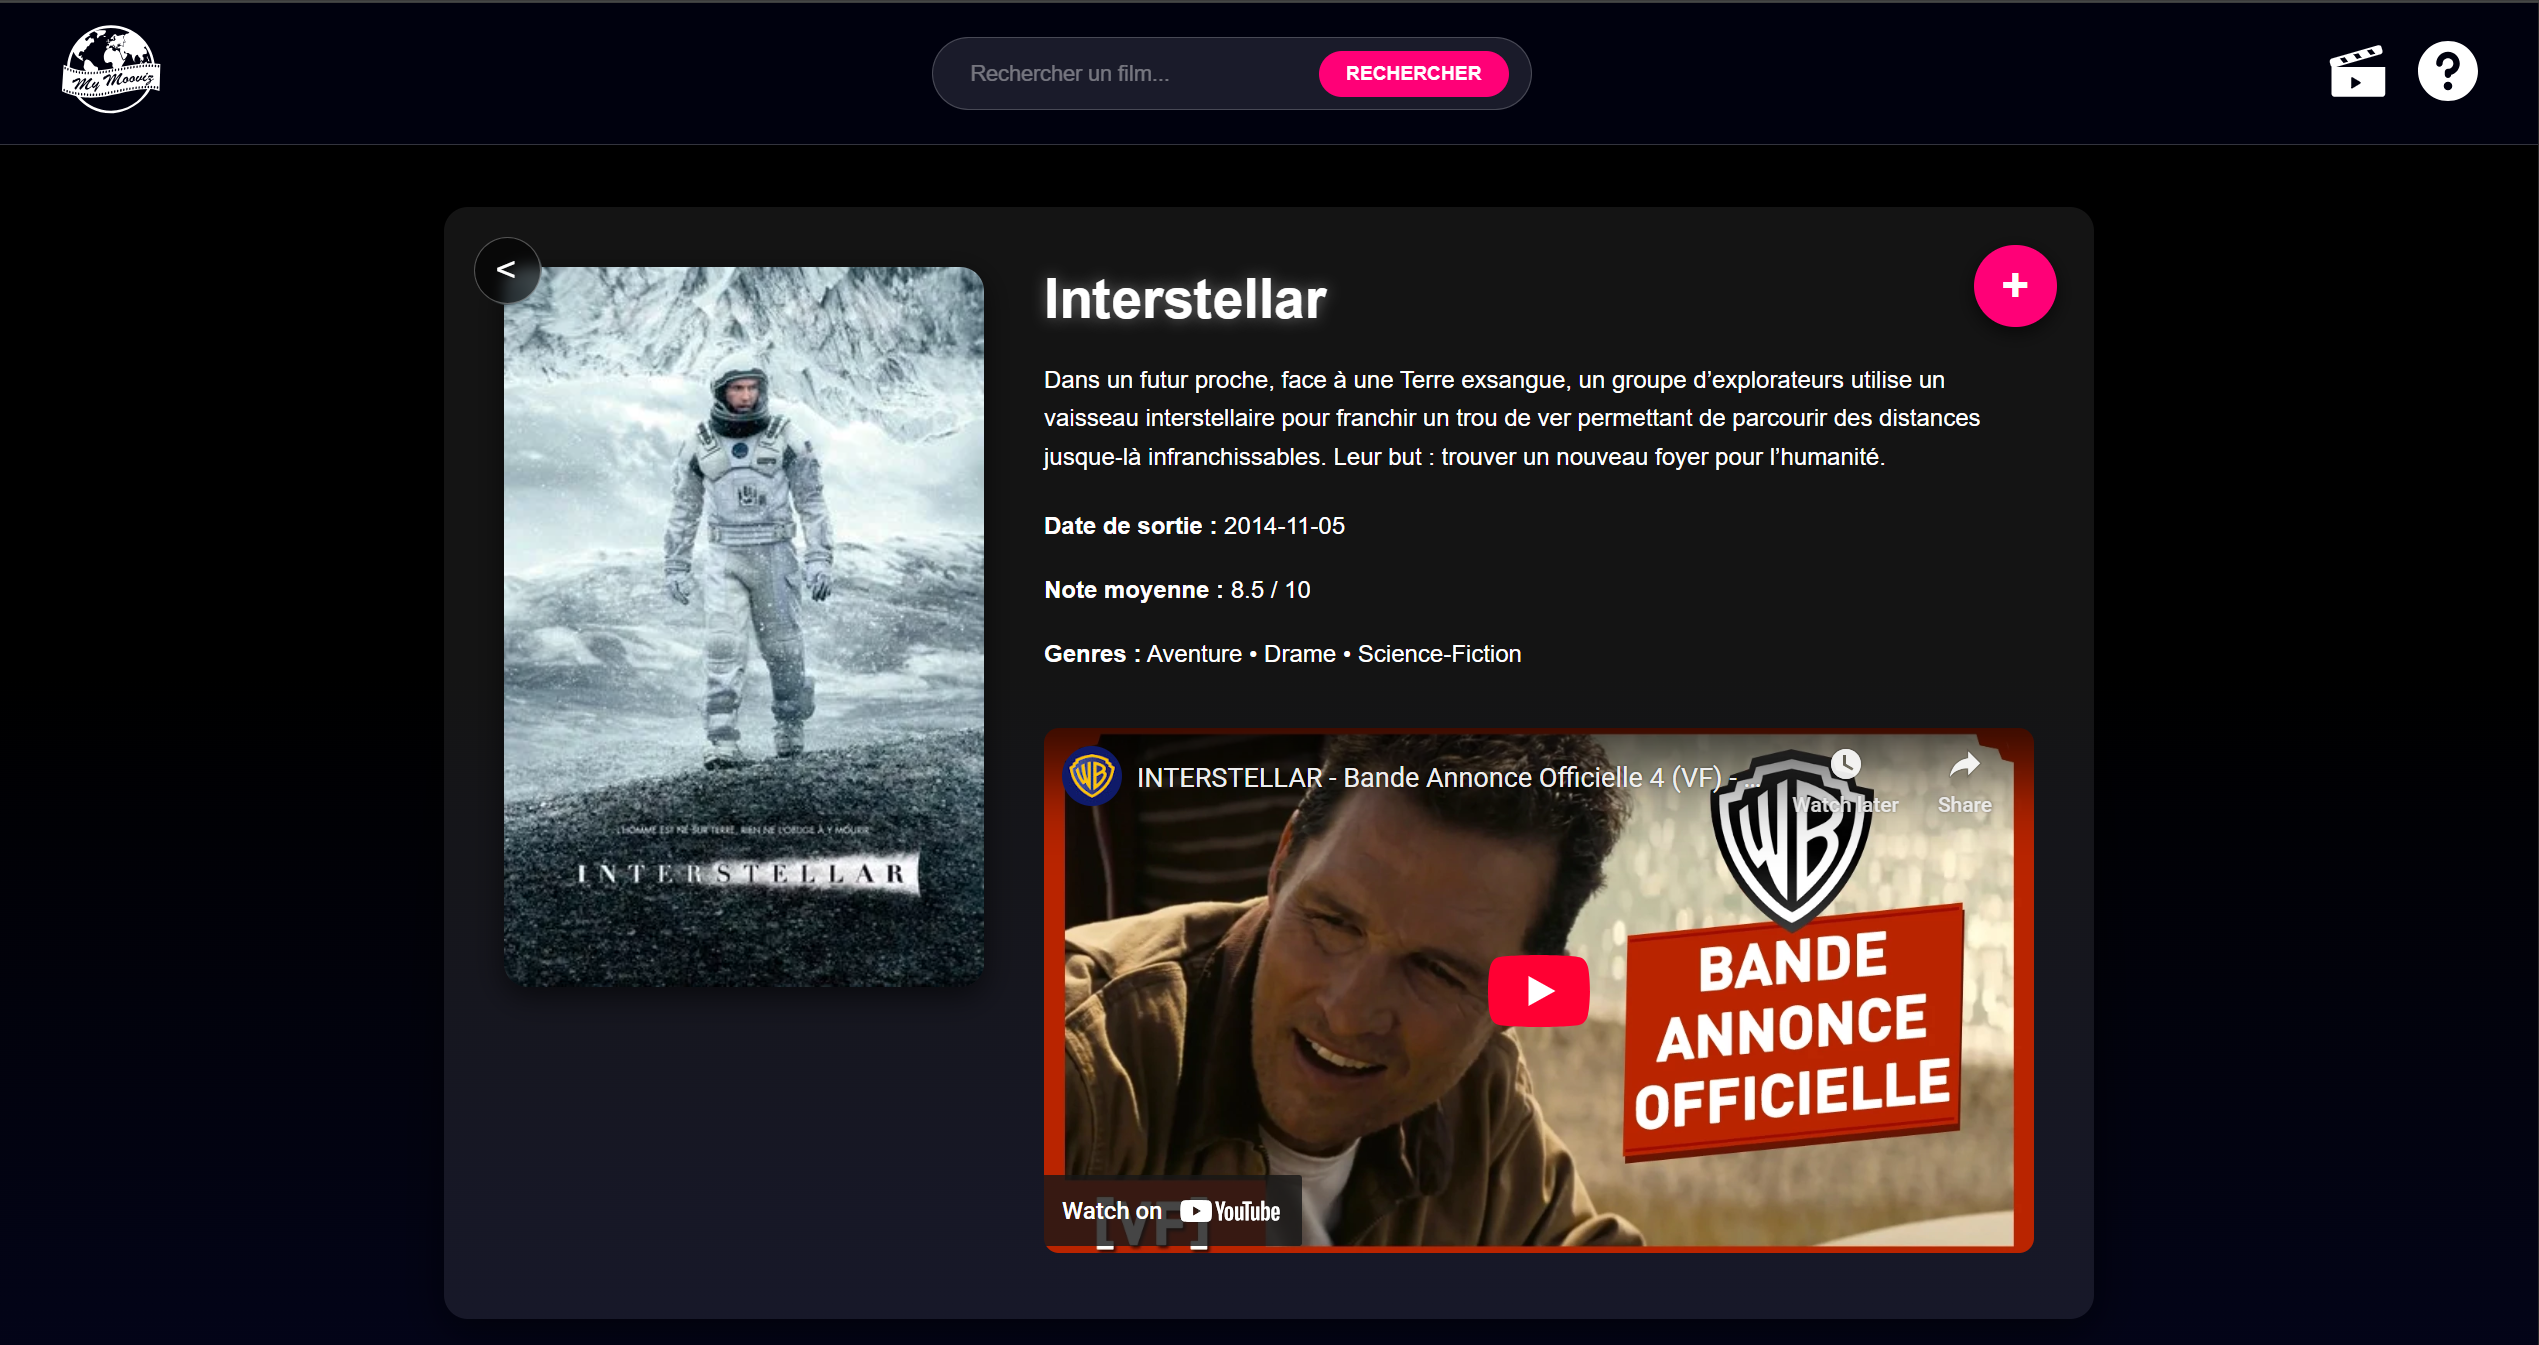The image size is (2539, 1345).
Task: Add the film with the pink plus button
Action: click(x=2015, y=286)
